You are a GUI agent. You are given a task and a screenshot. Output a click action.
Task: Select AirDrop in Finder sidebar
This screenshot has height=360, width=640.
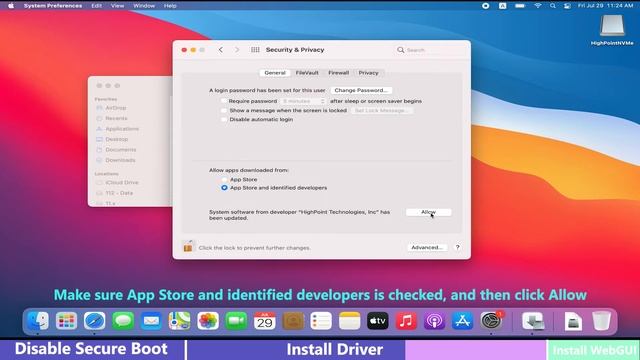[116, 108]
